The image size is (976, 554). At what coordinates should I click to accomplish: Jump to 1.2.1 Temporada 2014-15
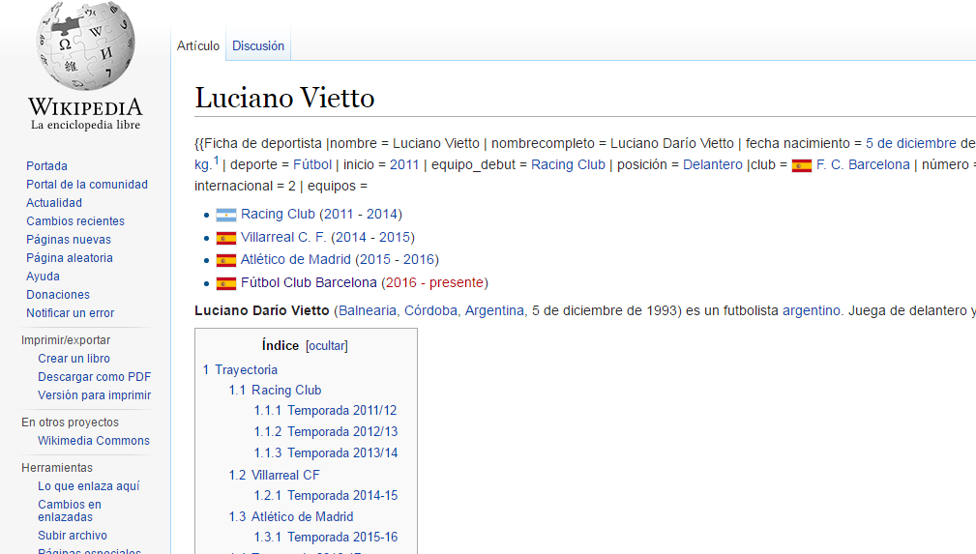pos(326,496)
